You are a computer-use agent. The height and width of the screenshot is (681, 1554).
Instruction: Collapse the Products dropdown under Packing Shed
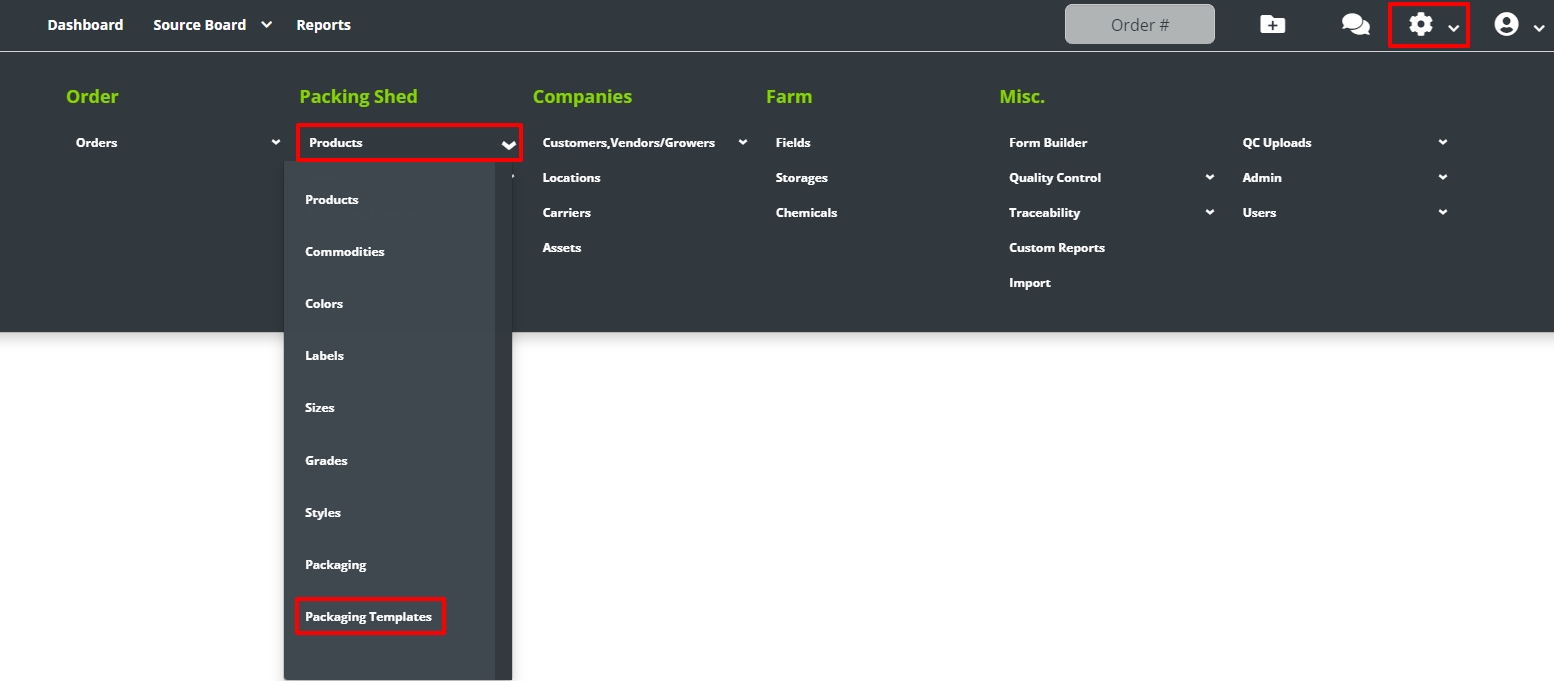click(x=508, y=144)
